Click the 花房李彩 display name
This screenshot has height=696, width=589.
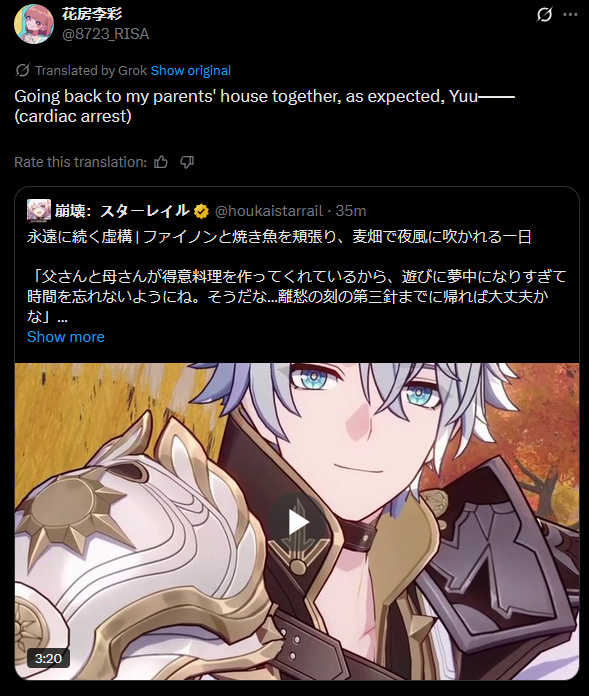click(91, 14)
